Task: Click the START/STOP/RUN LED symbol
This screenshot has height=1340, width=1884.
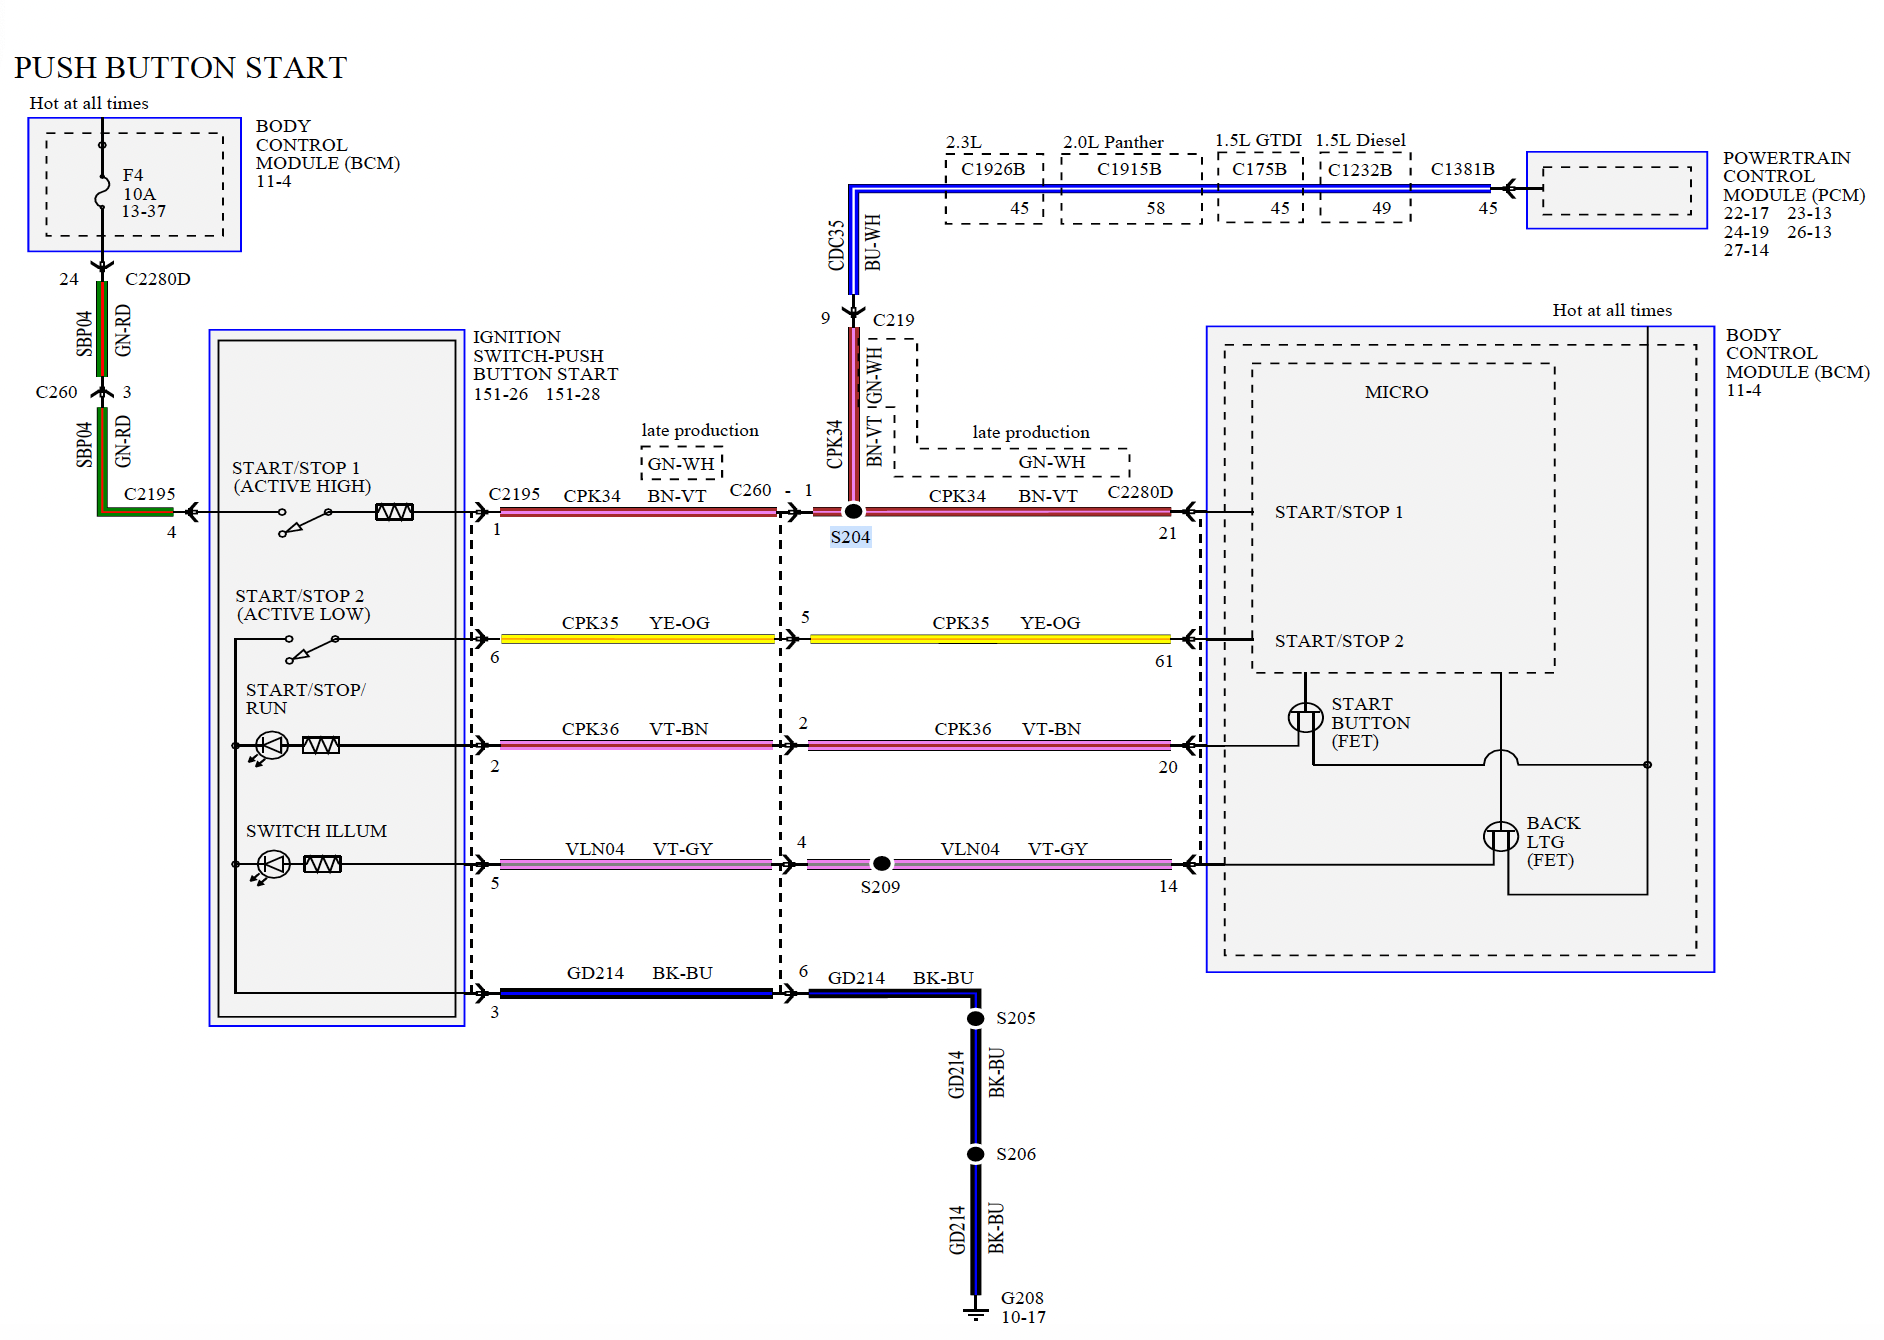Action: coord(271,746)
